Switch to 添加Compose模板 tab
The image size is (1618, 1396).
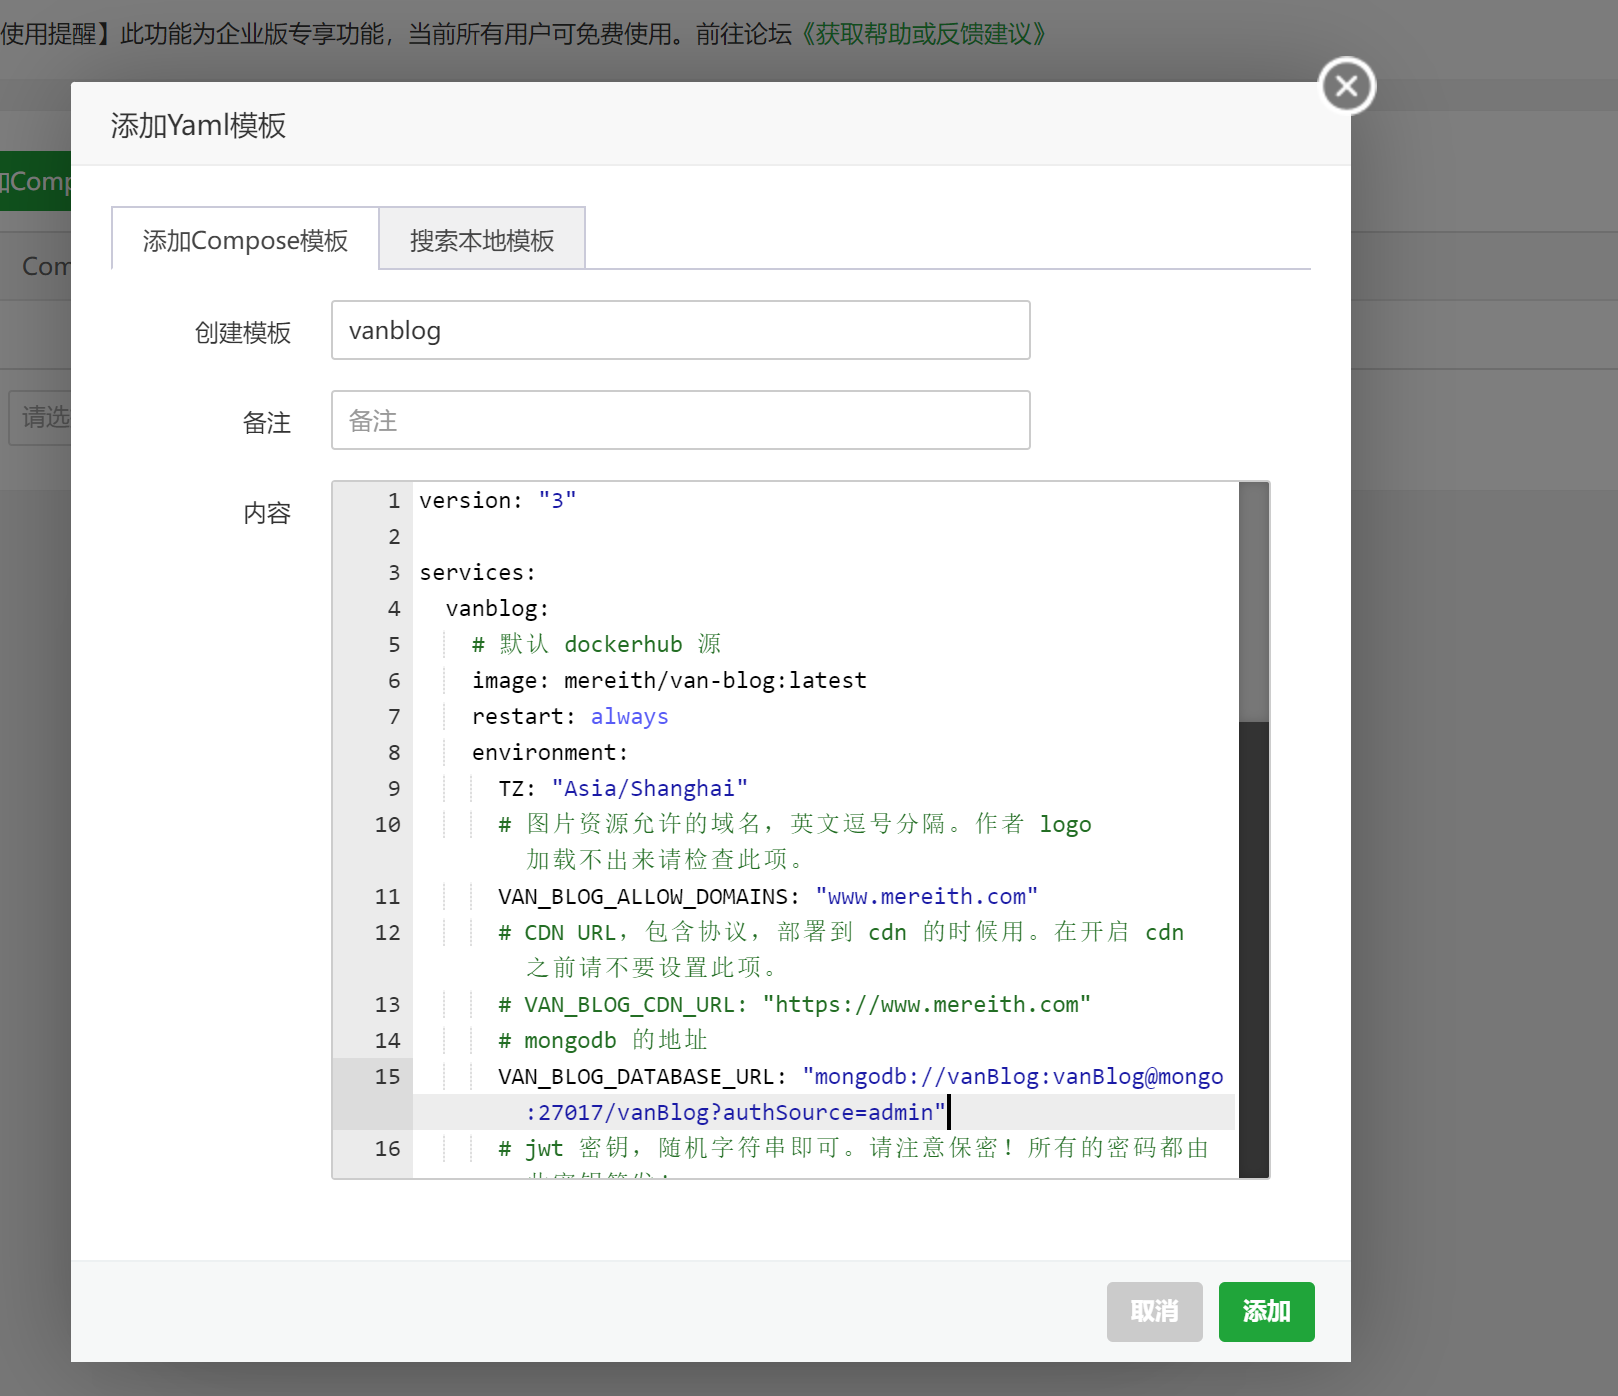(x=245, y=240)
